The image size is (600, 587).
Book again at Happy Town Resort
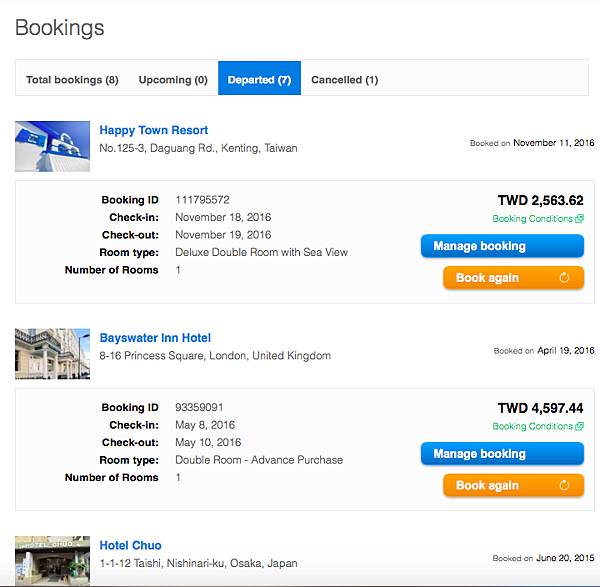(x=513, y=278)
